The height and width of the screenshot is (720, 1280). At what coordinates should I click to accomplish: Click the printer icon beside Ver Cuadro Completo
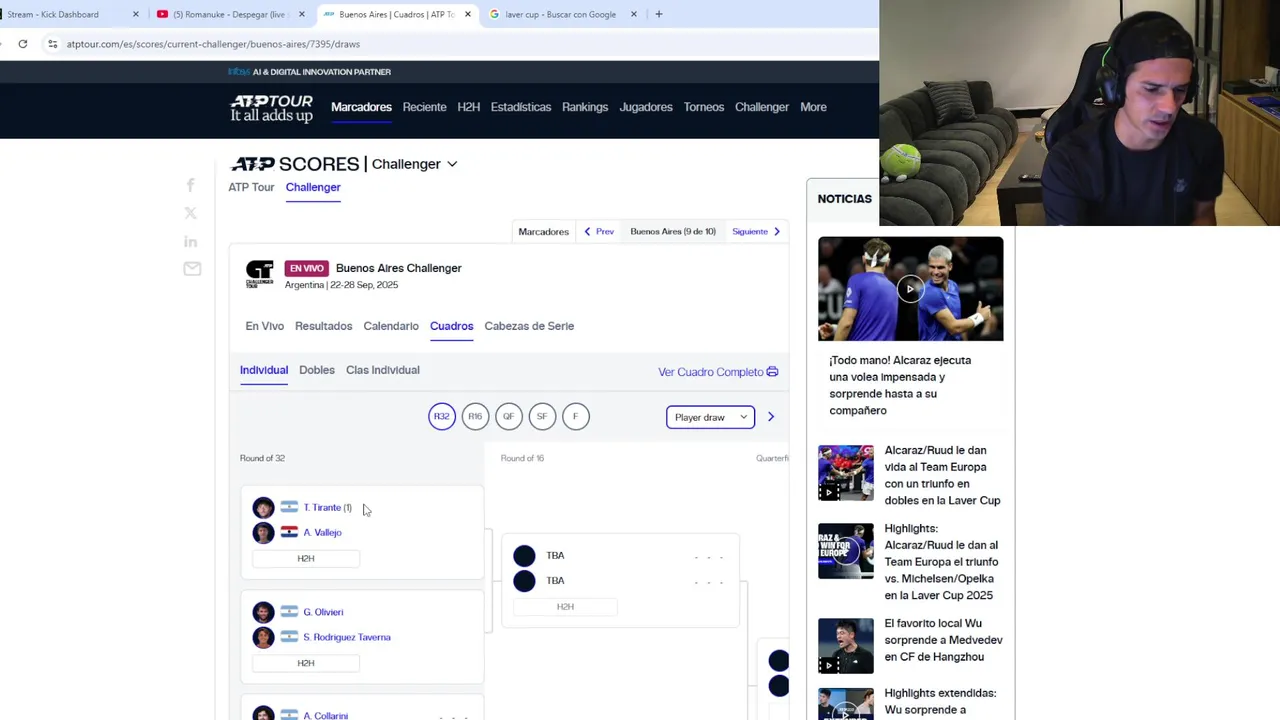pyautogui.click(x=772, y=372)
